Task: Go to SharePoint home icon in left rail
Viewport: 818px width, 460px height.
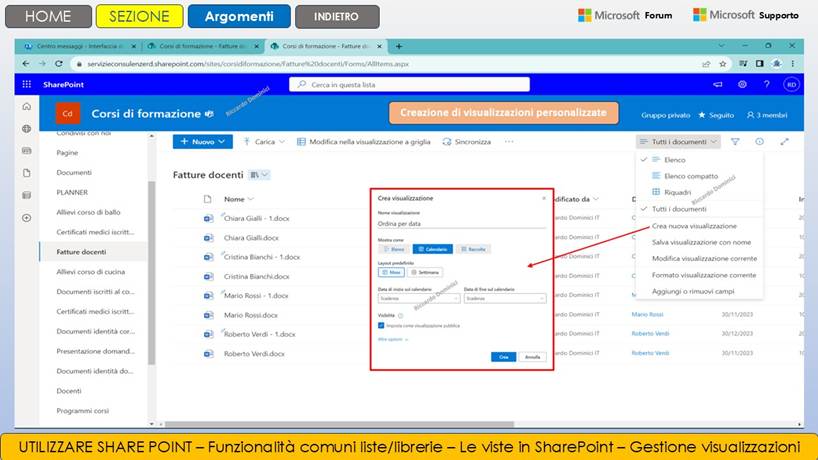Action: tap(27, 106)
